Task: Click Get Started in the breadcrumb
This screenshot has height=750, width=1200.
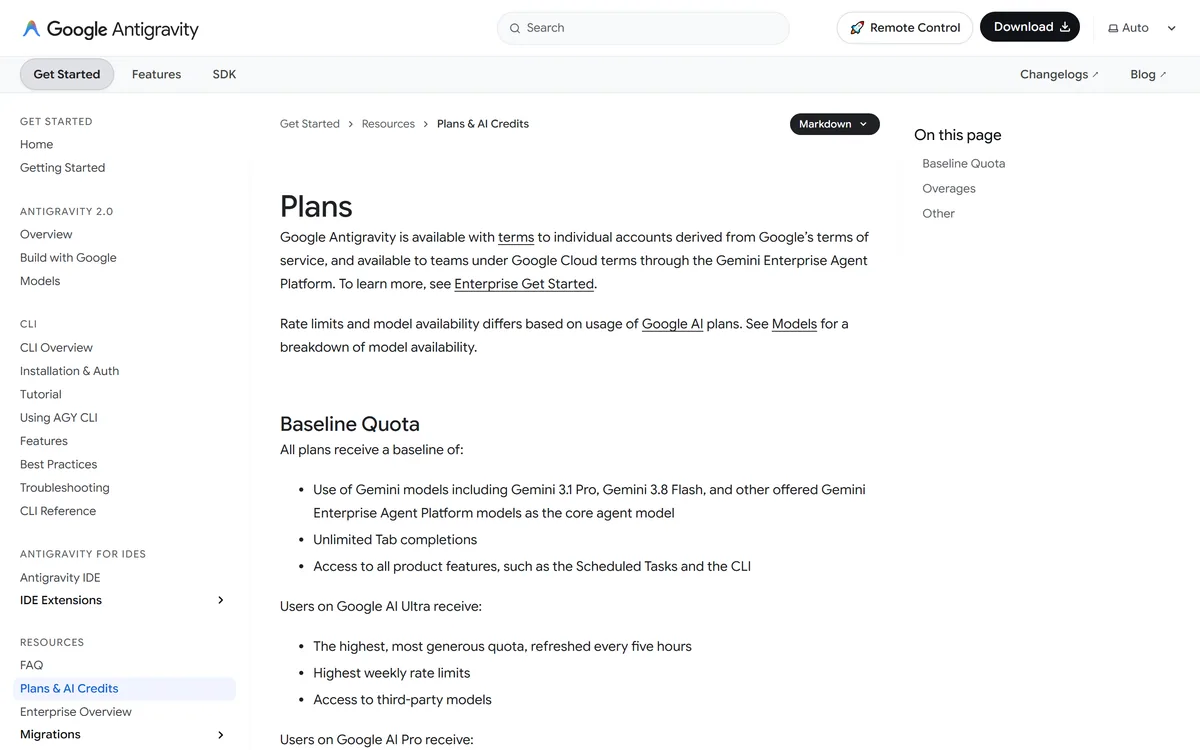Action: (310, 124)
